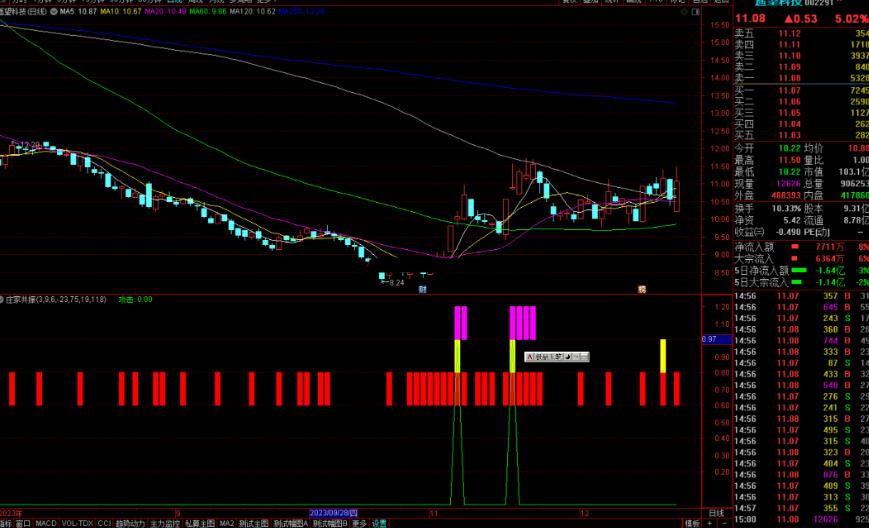869x528 pixels.
Task: Click the highlighted date 2023/09/28 on the time axis
Action: (x=333, y=513)
